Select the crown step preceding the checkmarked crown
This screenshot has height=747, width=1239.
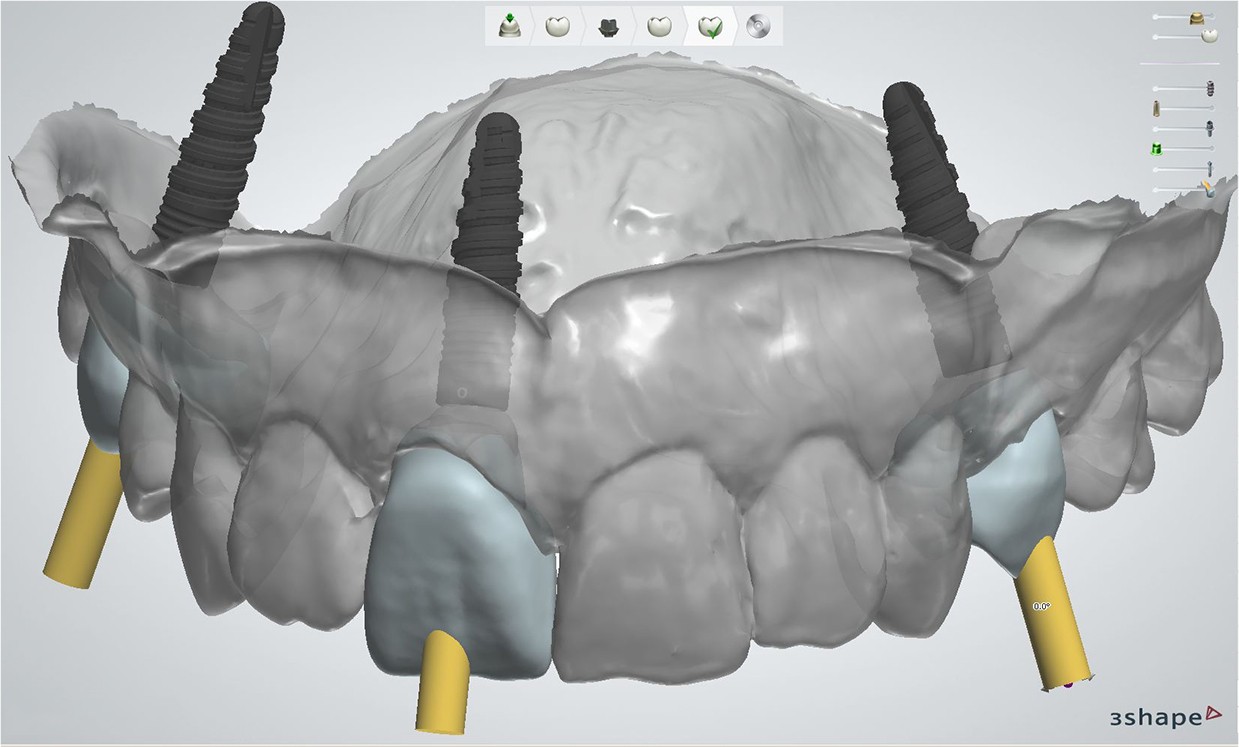pyautogui.click(x=657, y=26)
